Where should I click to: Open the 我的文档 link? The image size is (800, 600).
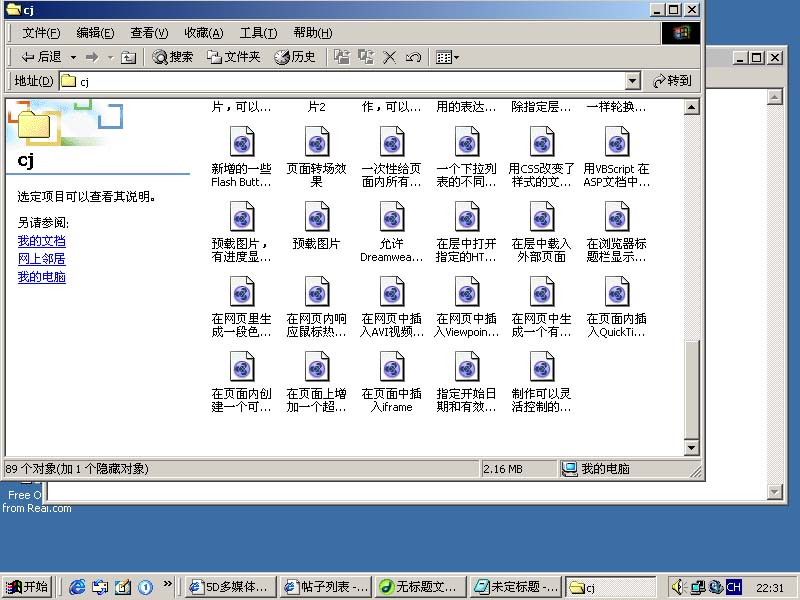[41, 241]
